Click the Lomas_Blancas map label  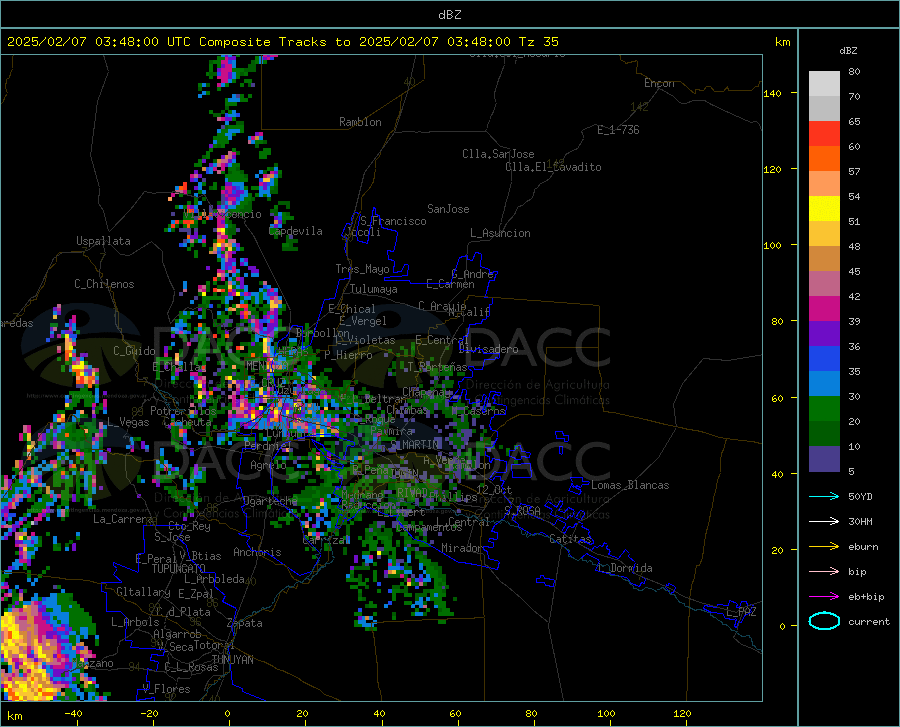630,485
